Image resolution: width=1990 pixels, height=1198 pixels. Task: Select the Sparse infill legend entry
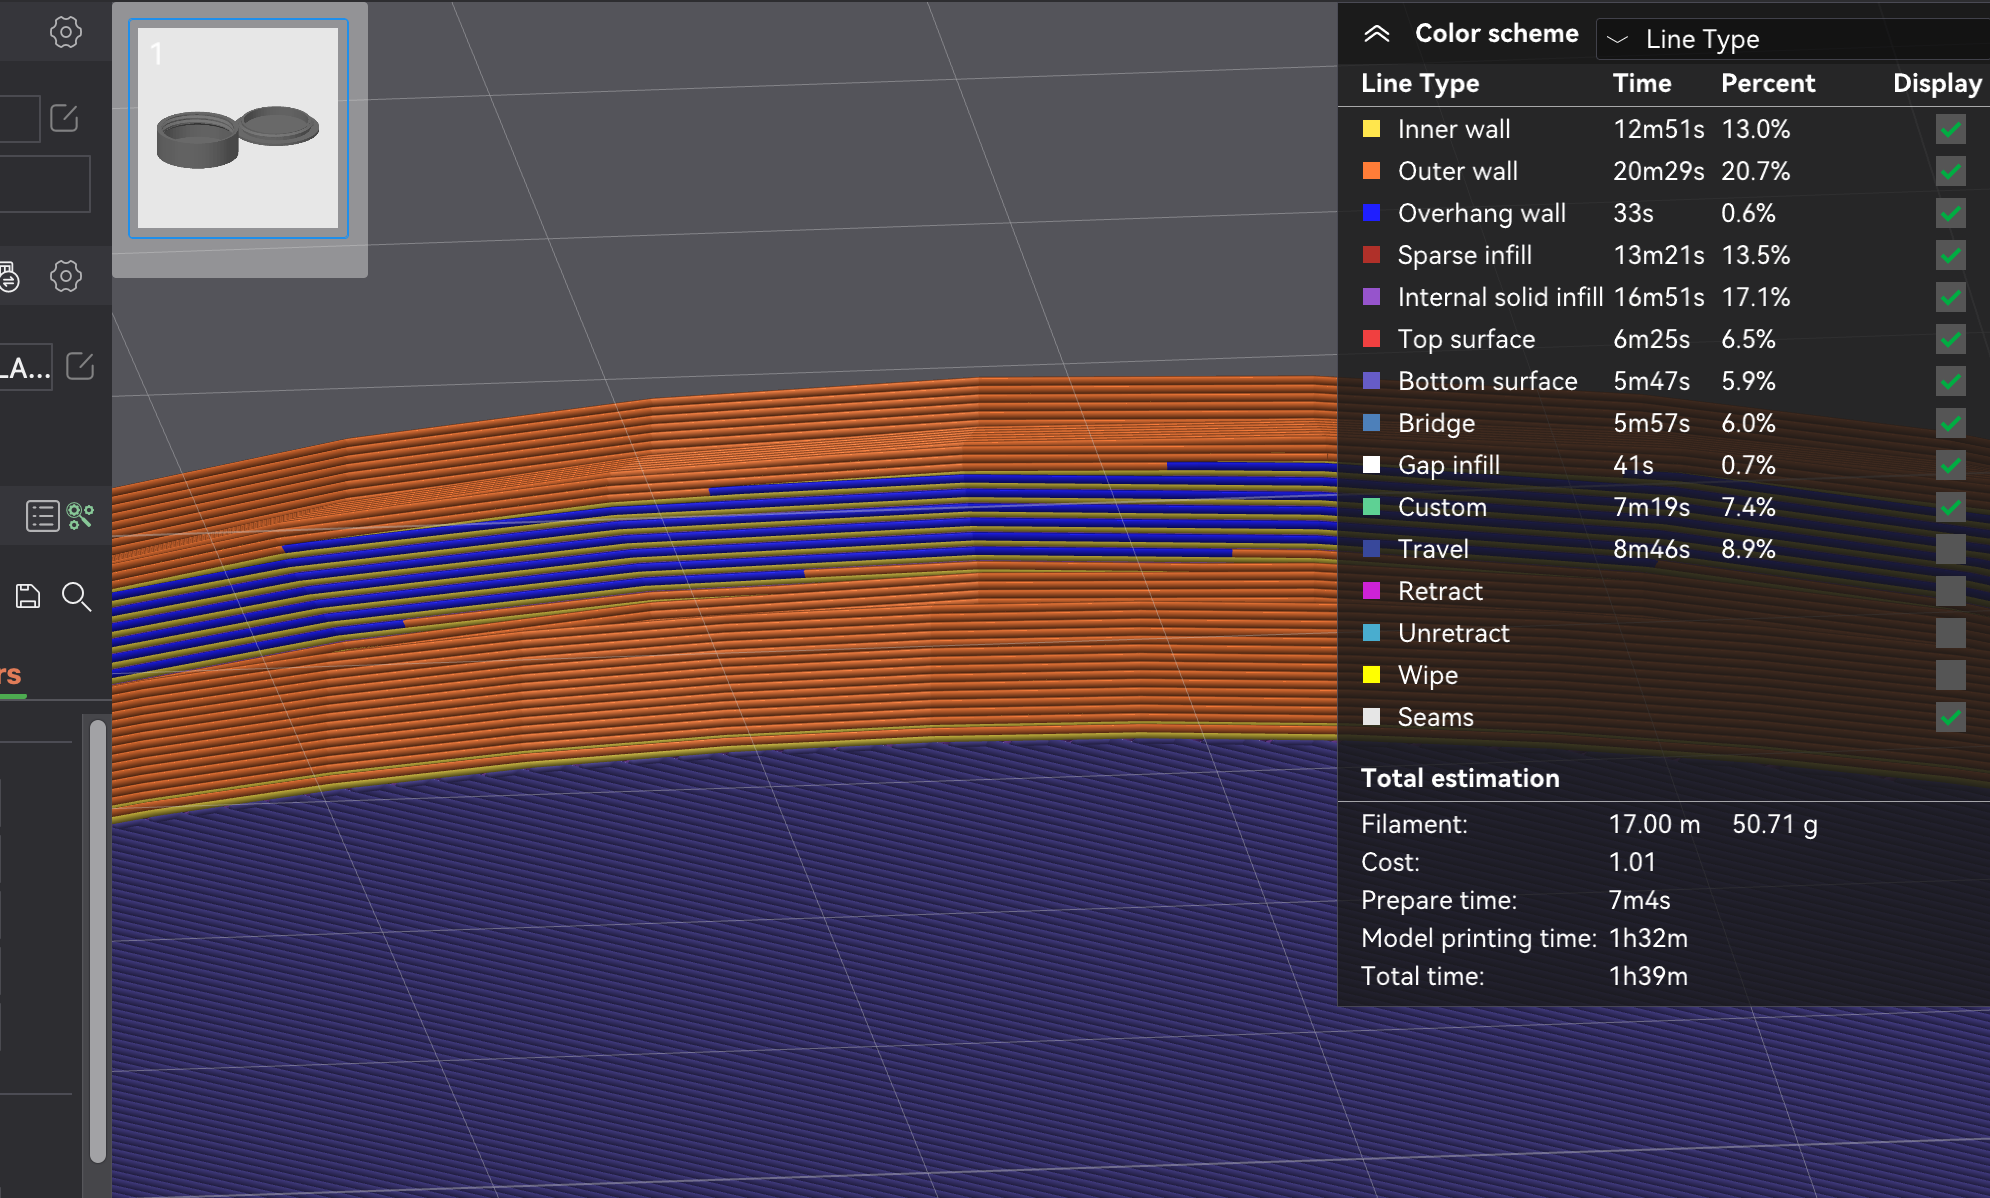pos(1464,255)
